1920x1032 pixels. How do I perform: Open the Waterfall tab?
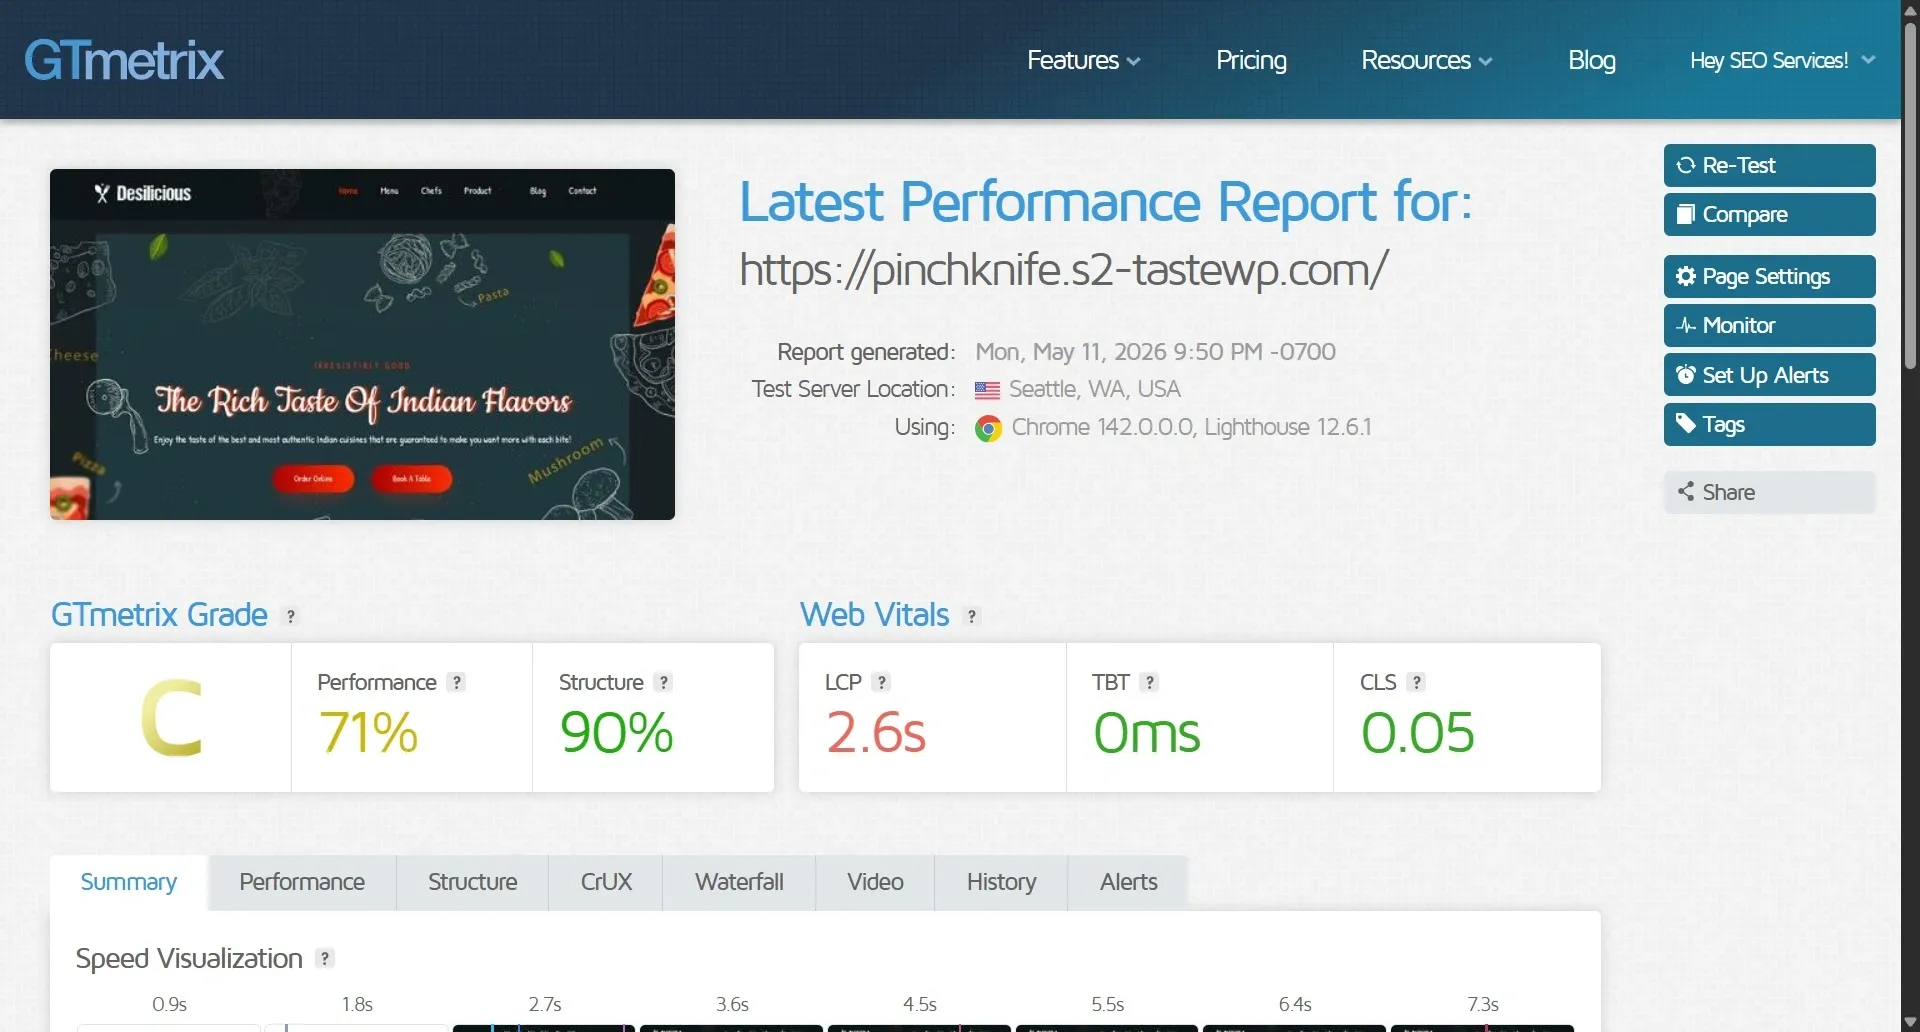pyautogui.click(x=739, y=882)
